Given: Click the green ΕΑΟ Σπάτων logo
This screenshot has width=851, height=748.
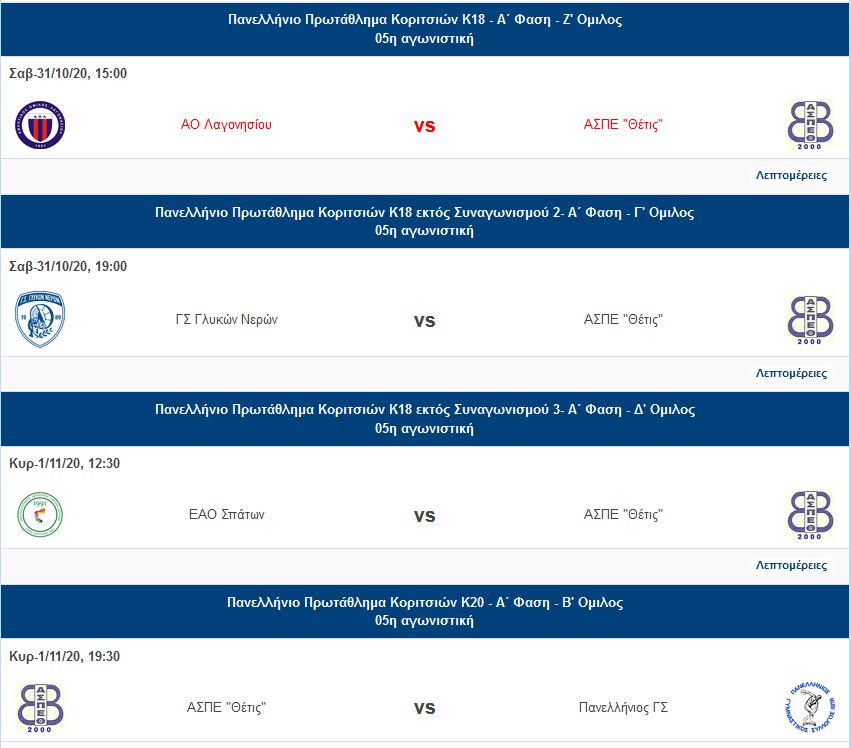Looking at the screenshot, I should coord(40,516).
